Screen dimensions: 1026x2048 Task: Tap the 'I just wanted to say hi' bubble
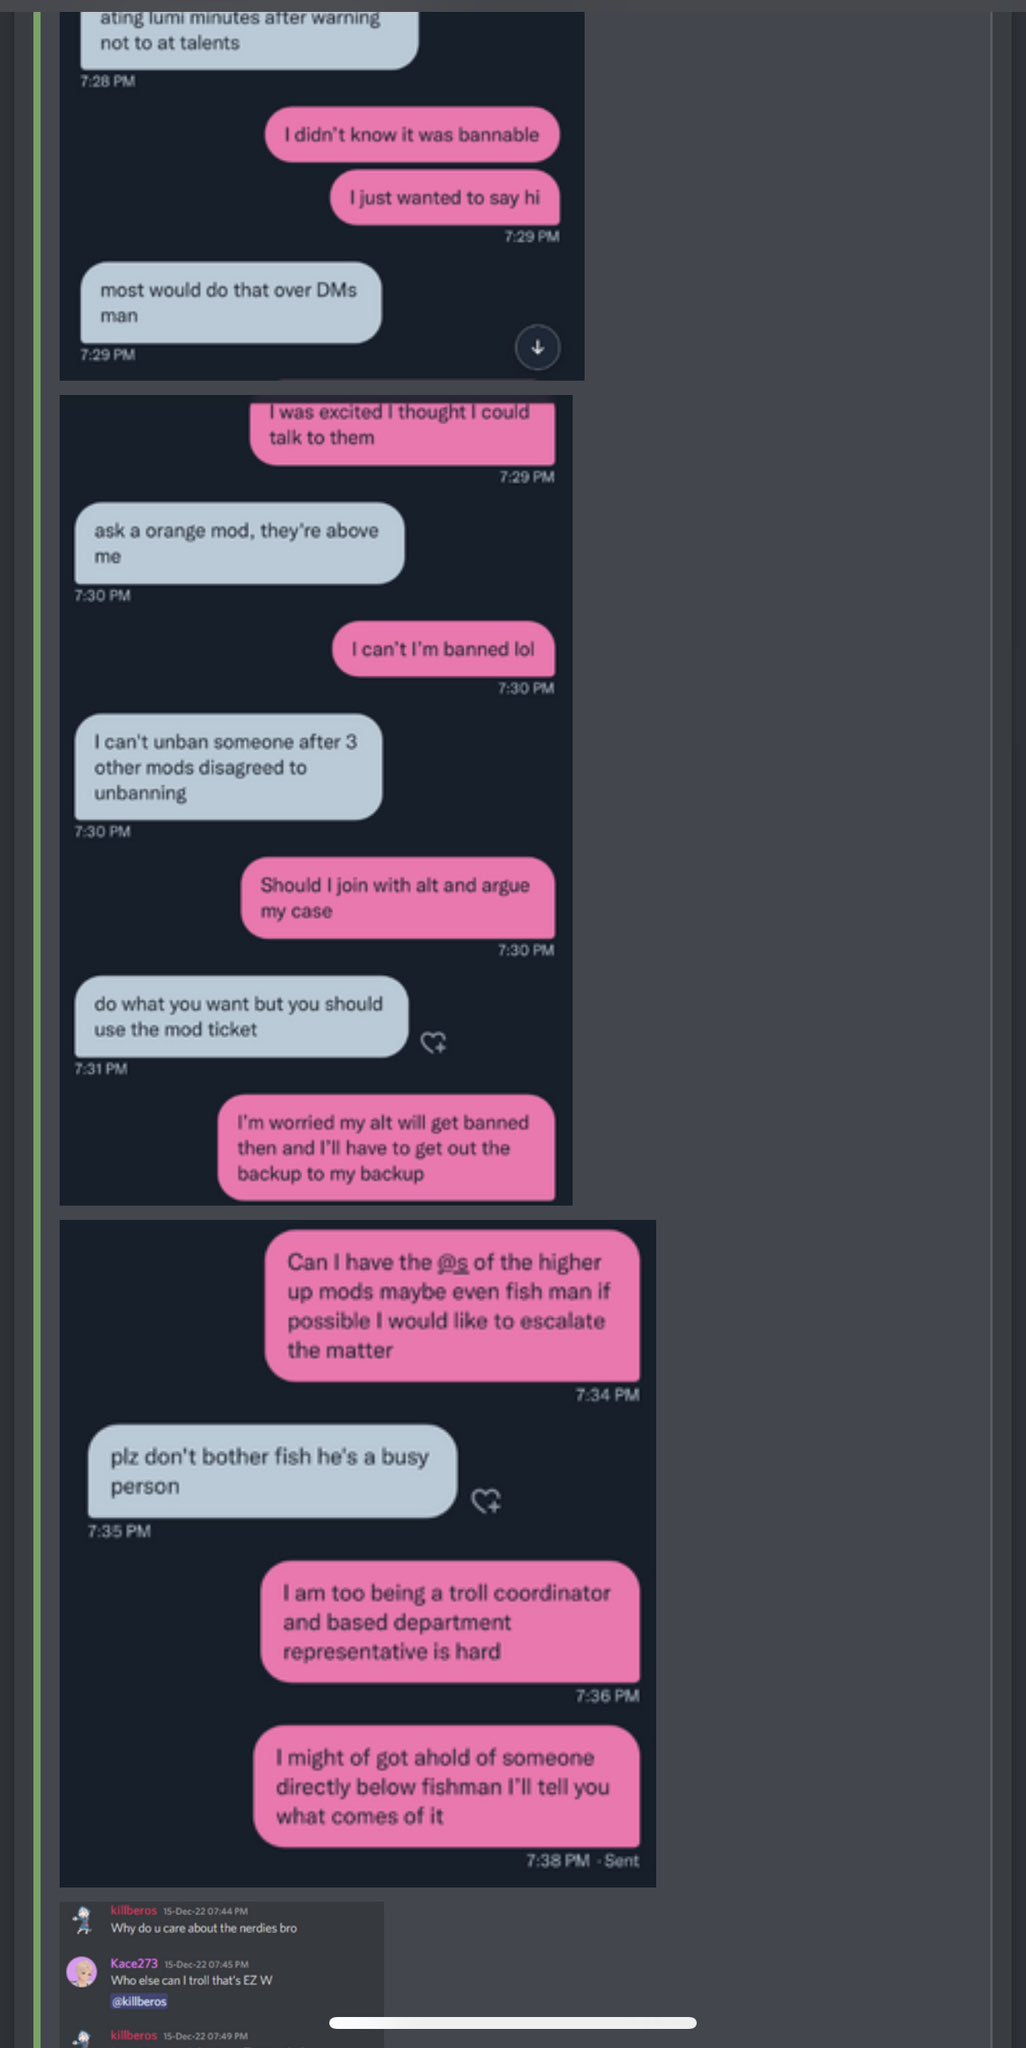445,198
